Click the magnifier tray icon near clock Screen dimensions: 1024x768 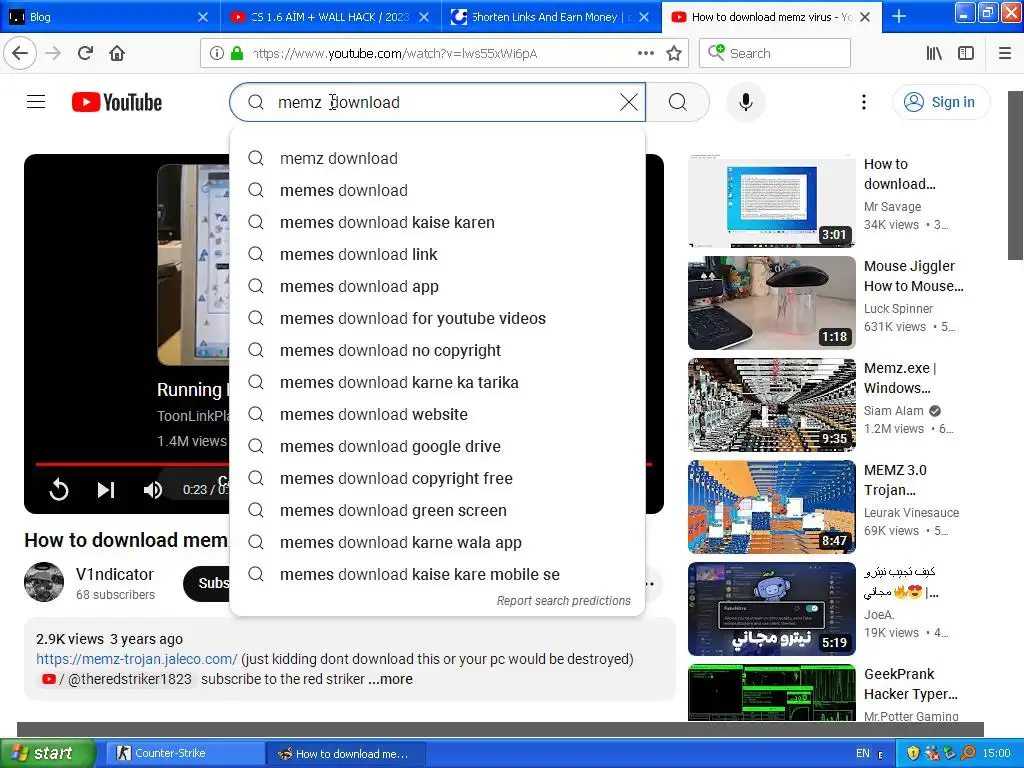coord(968,754)
